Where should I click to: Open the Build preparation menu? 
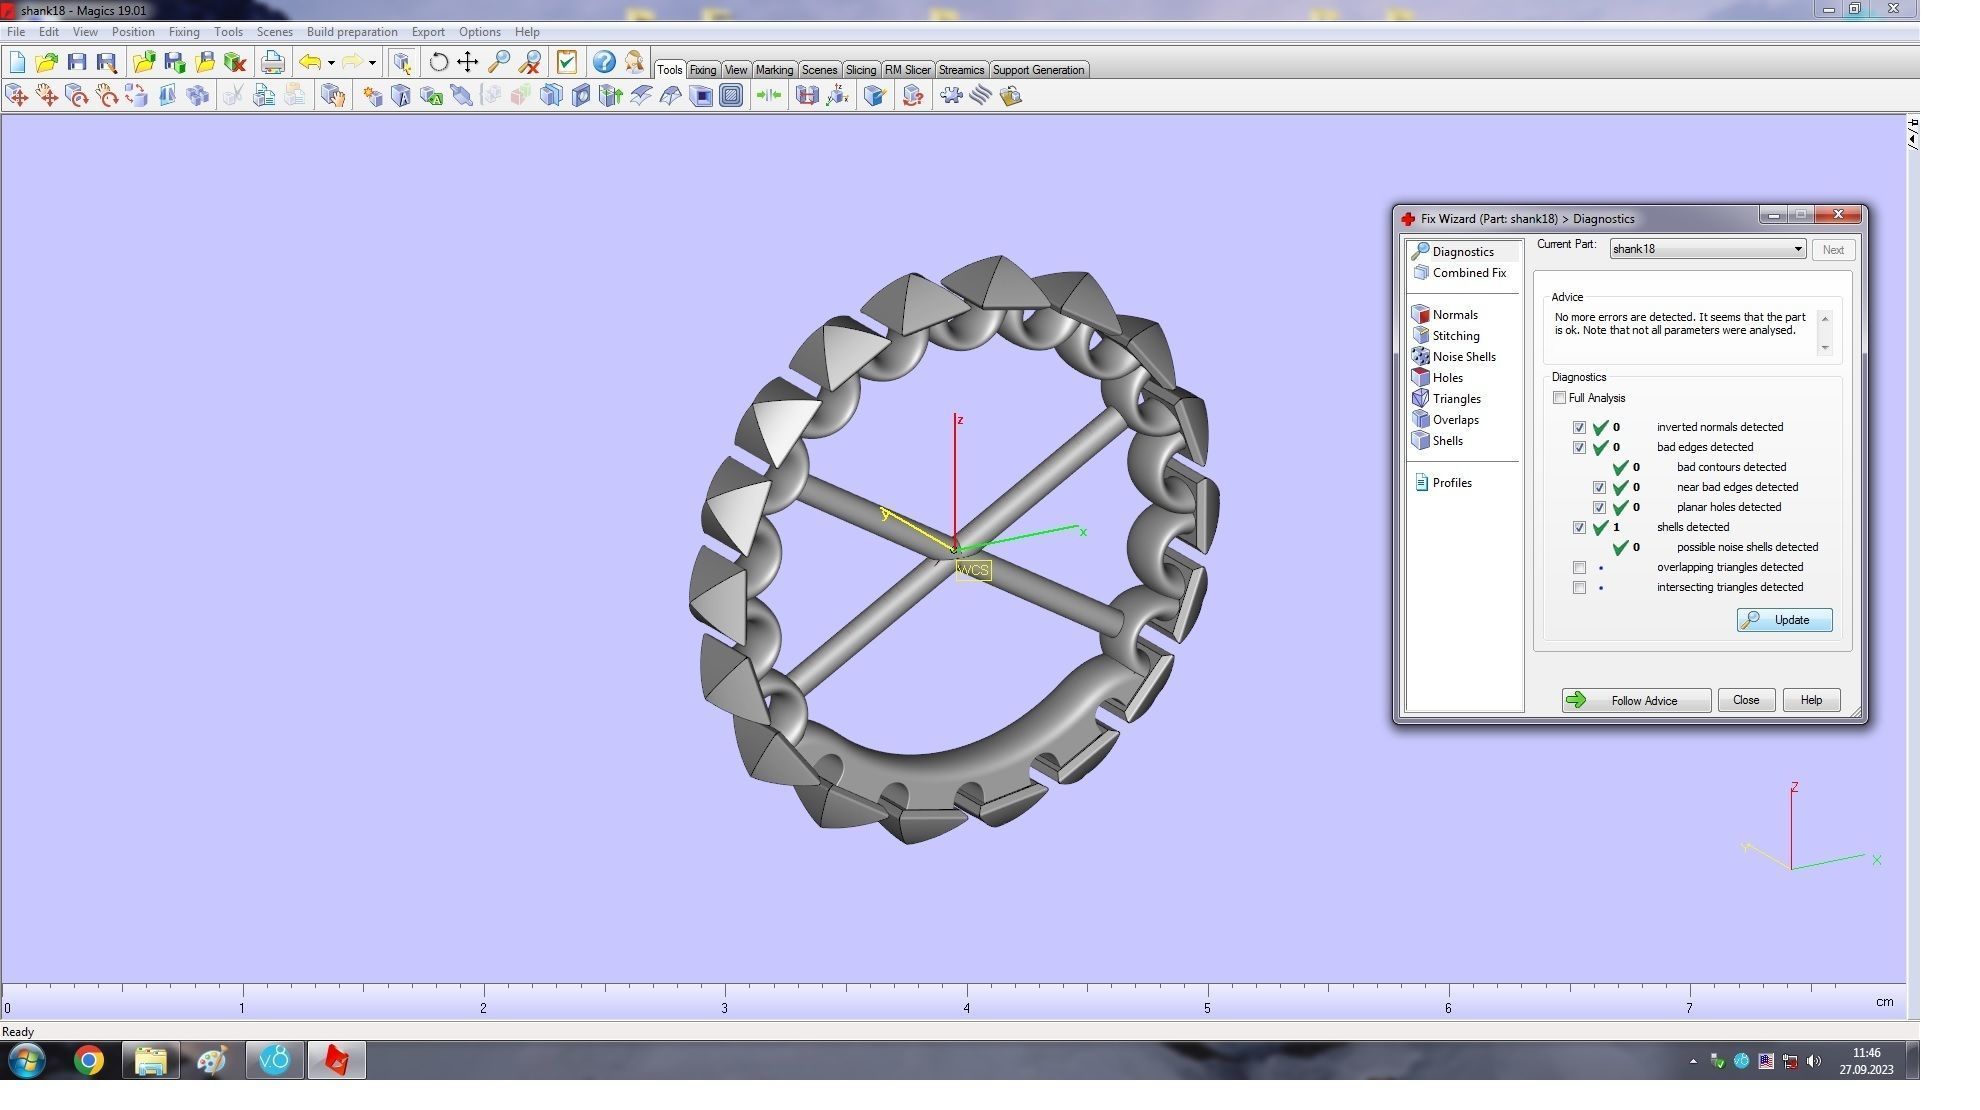(x=351, y=32)
